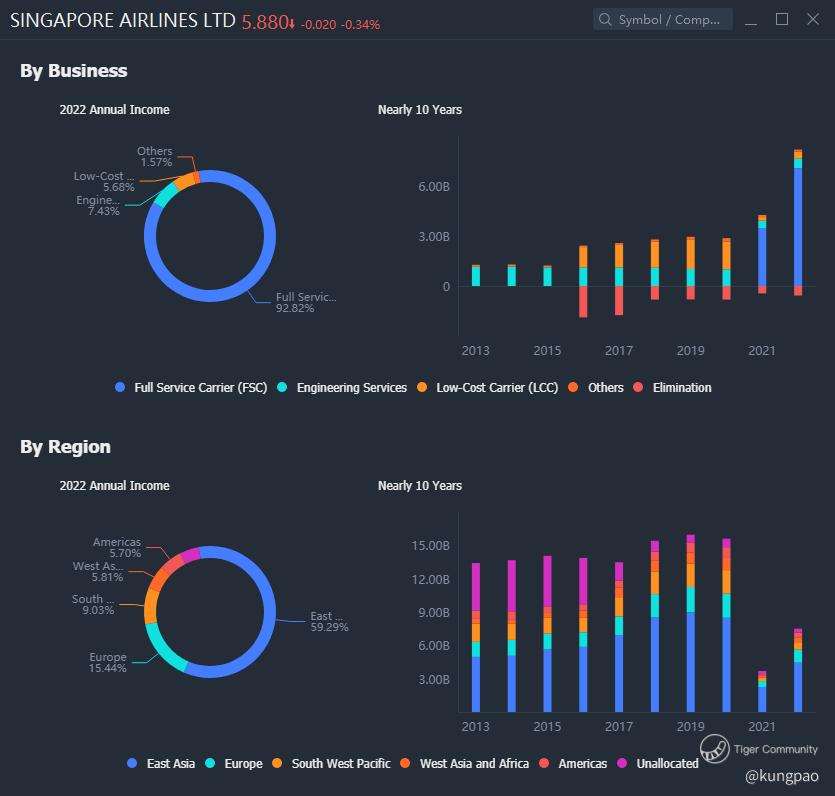Click the By Business heading
This screenshot has width=835, height=796.
click(73, 71)
